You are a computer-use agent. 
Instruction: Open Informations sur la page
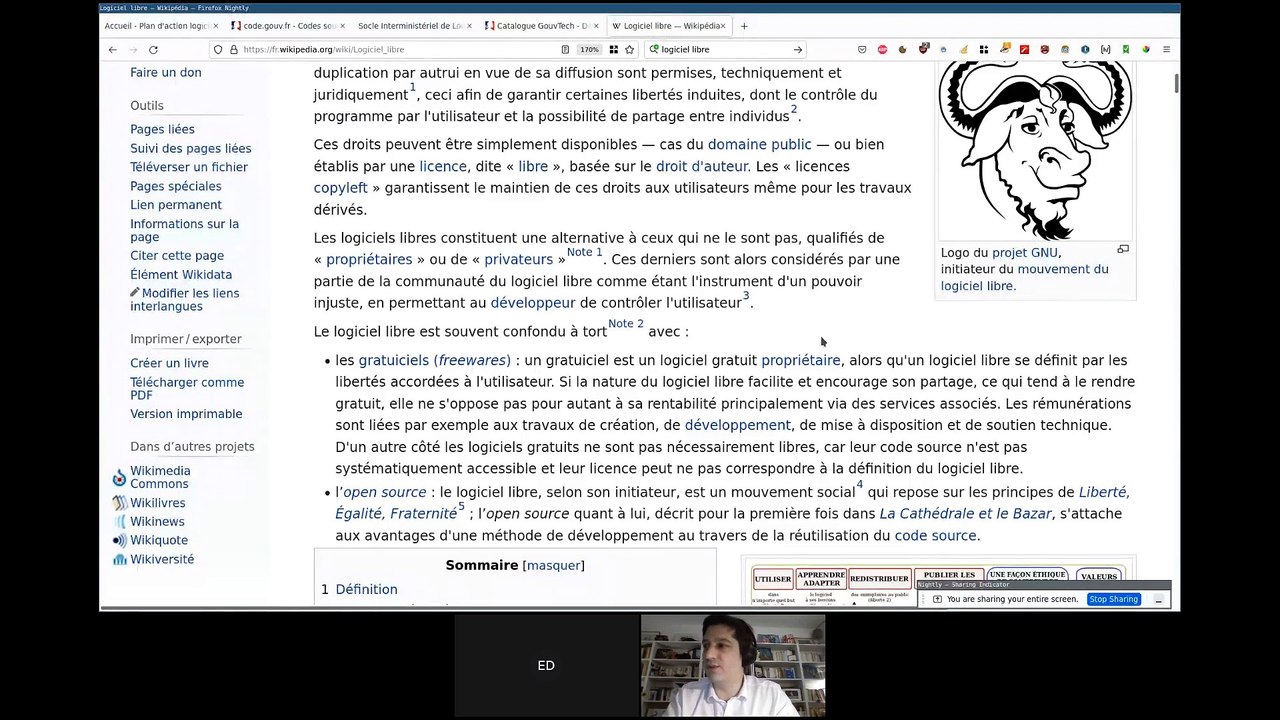(184, 230)
